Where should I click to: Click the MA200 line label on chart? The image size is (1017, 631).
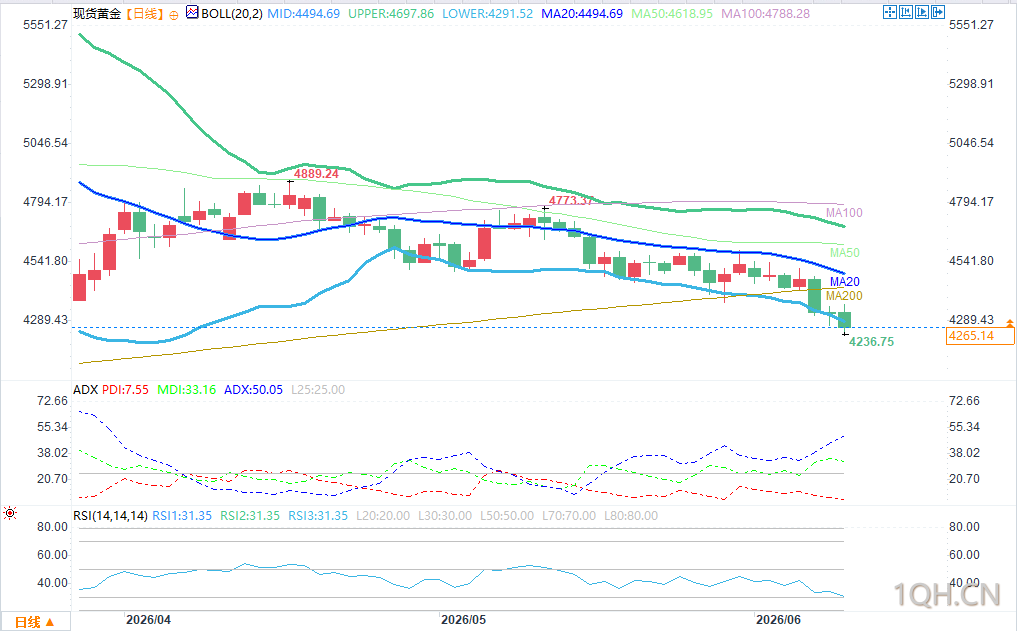click(x=844, y=296)
